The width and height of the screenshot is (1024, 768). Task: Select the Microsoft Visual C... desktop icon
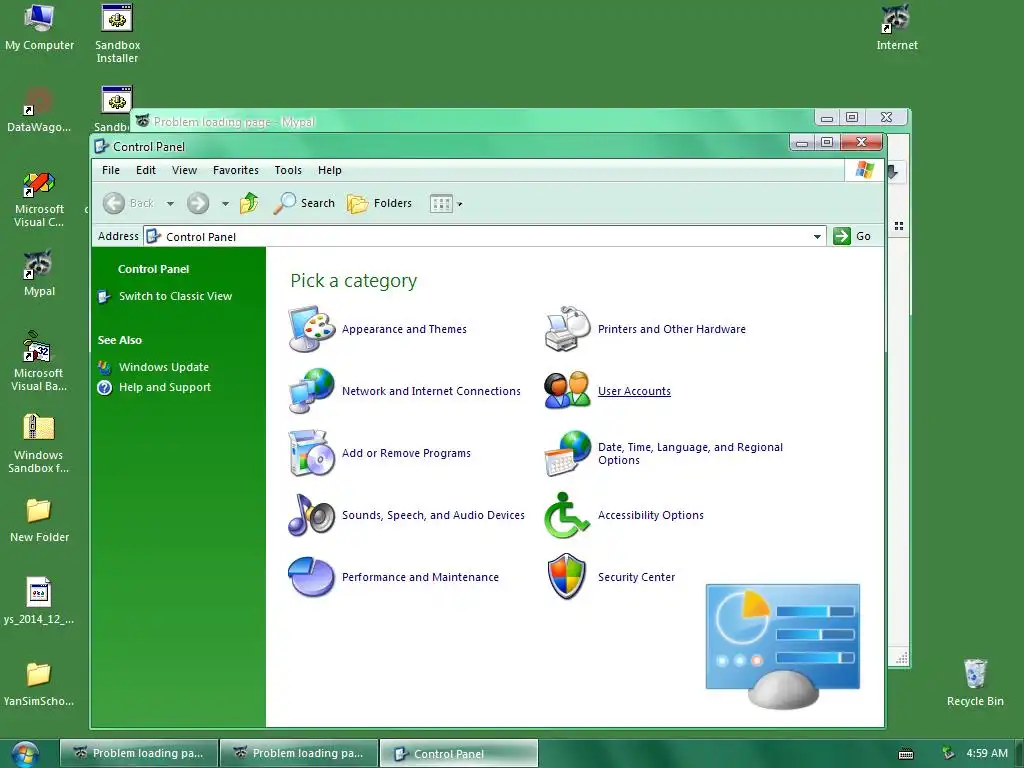click(39, 199)
